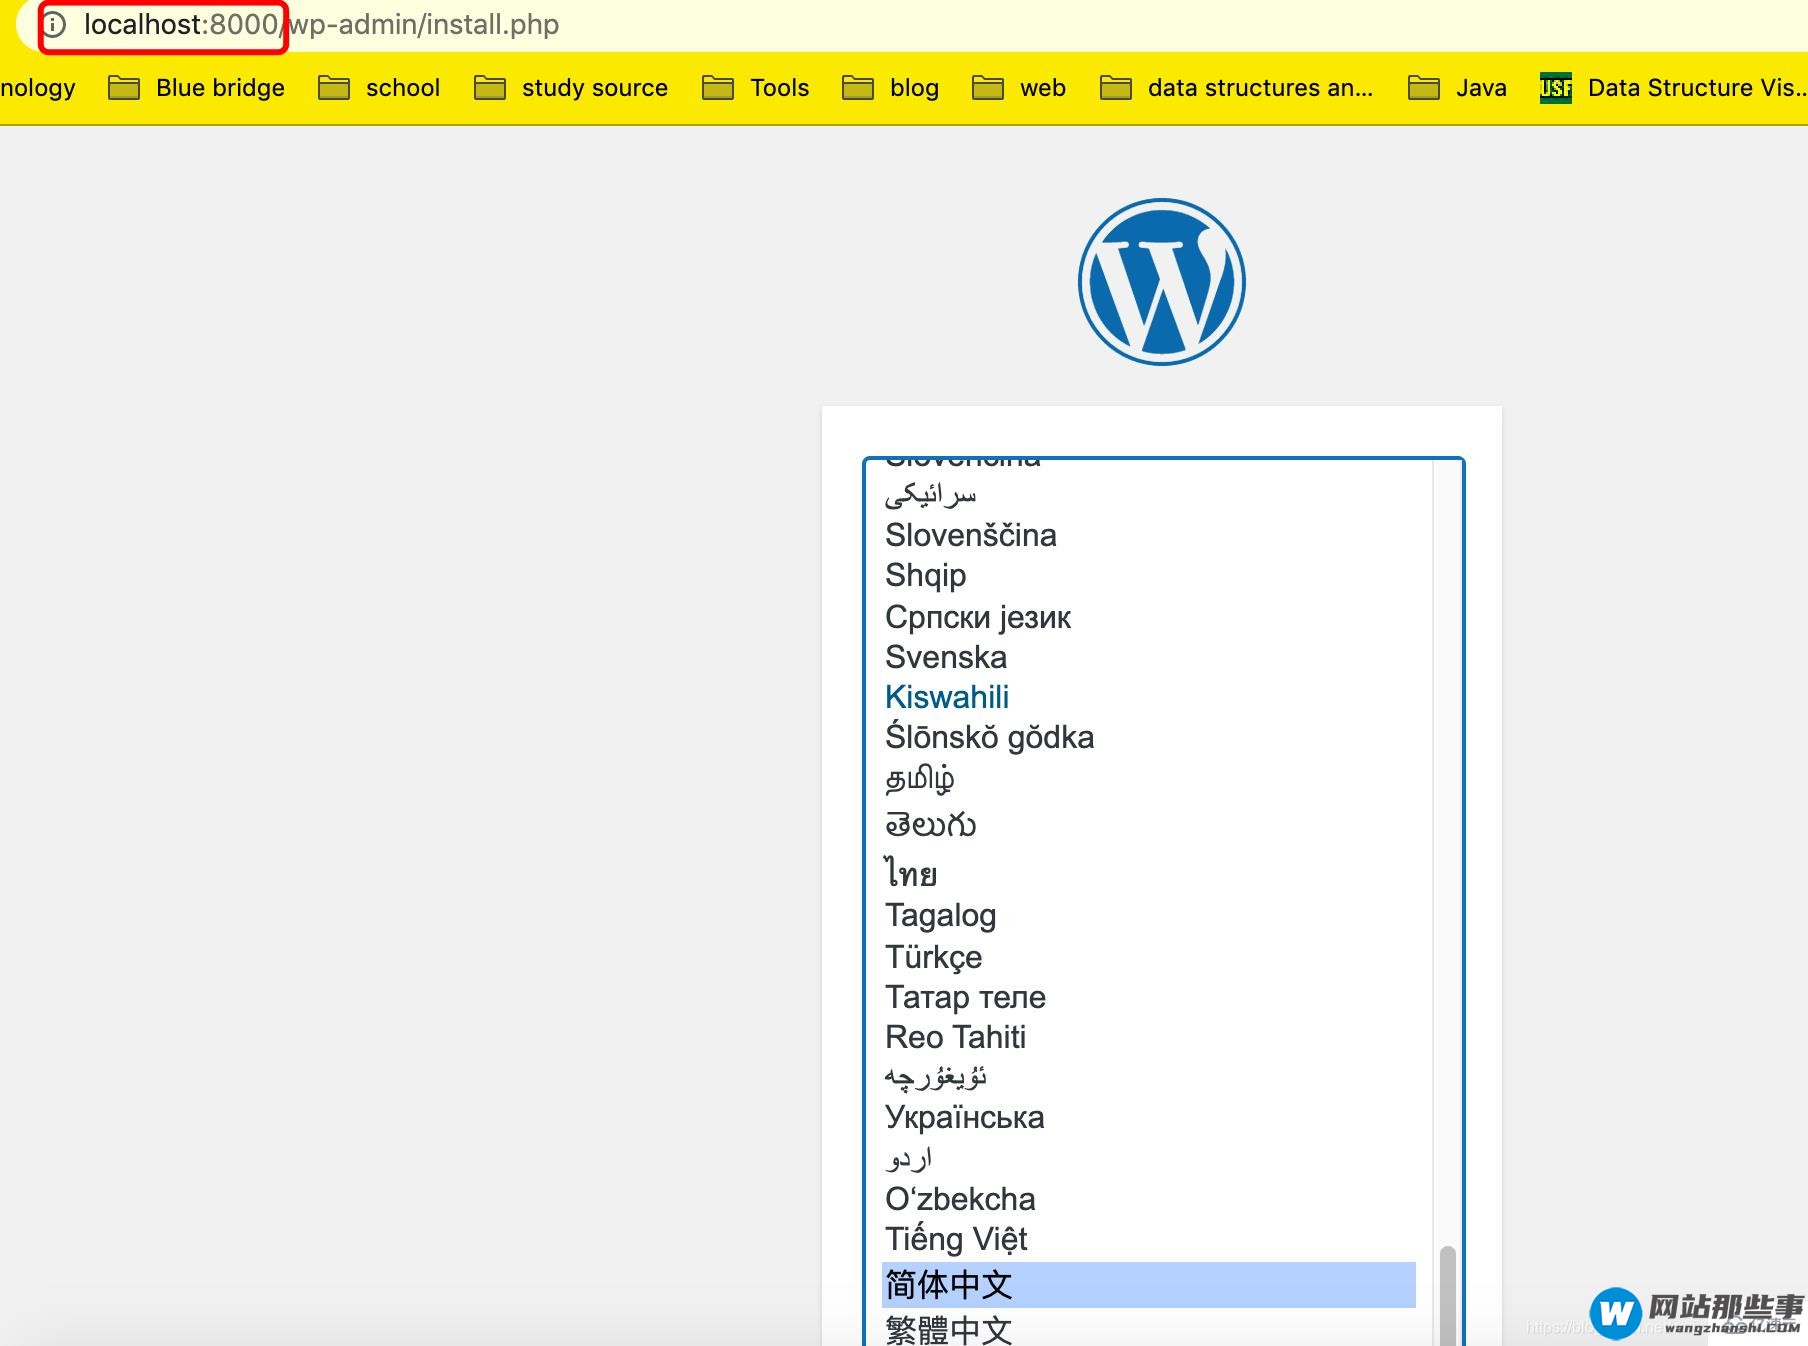This screenshot has height=1346, width=1808.
Task: Select Shqip language option
Action: (1148, 575)
